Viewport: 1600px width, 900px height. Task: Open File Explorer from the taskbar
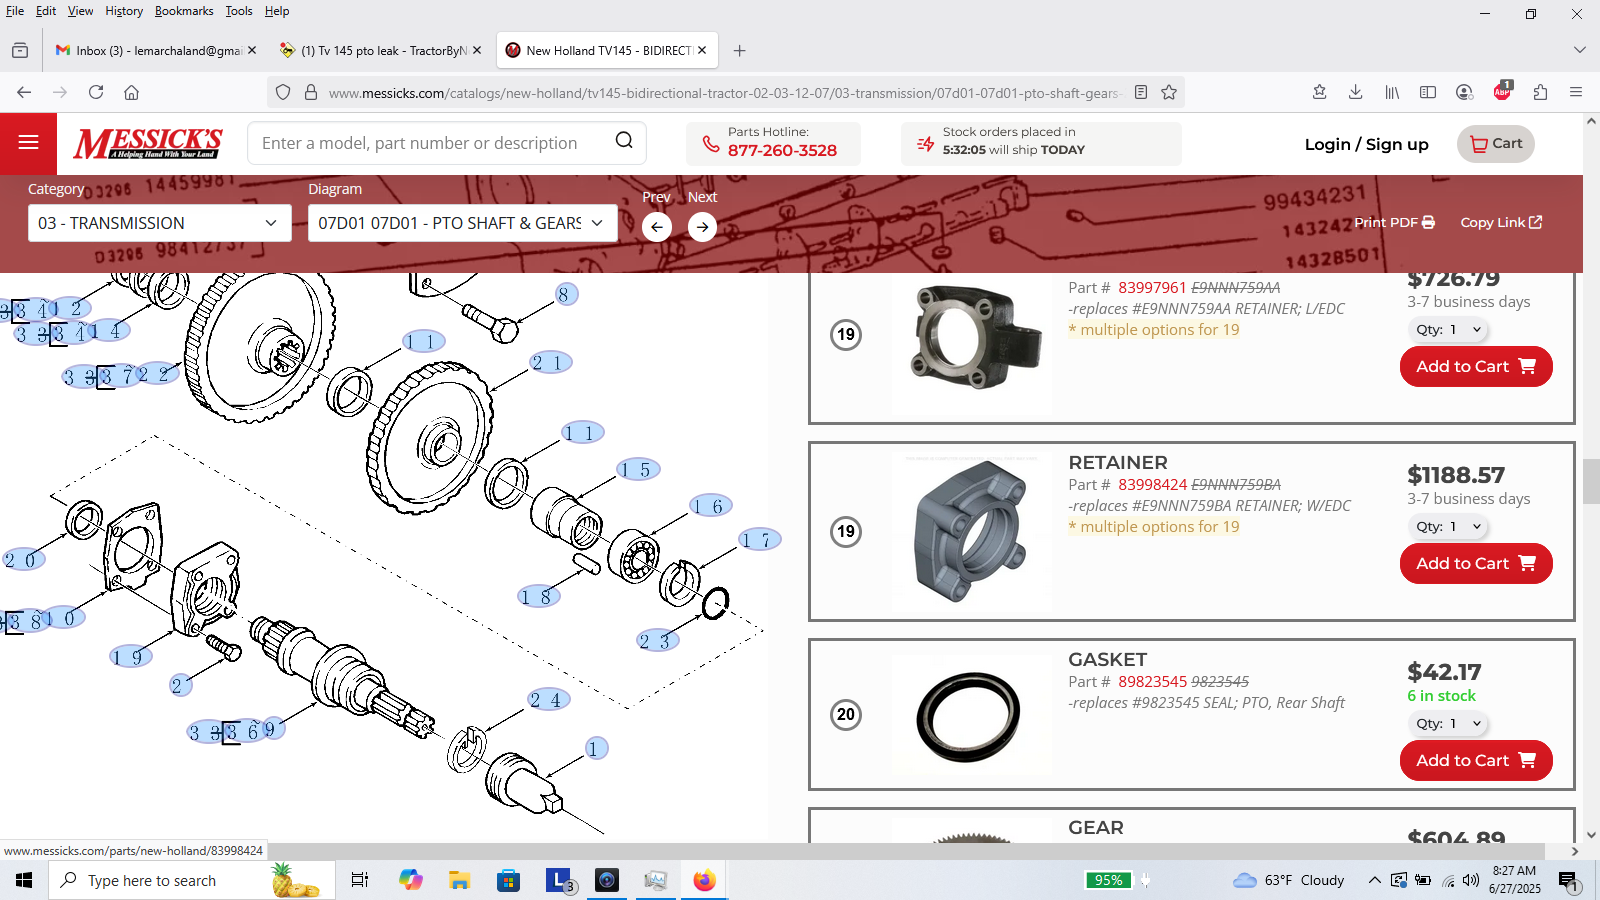(x=459, y=880)
